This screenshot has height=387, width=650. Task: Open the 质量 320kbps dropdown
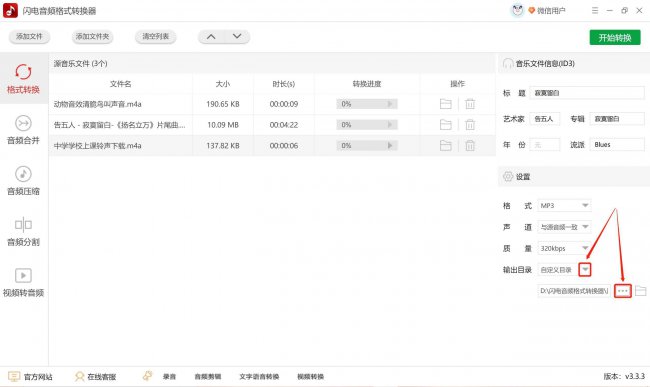click(564, 248)
